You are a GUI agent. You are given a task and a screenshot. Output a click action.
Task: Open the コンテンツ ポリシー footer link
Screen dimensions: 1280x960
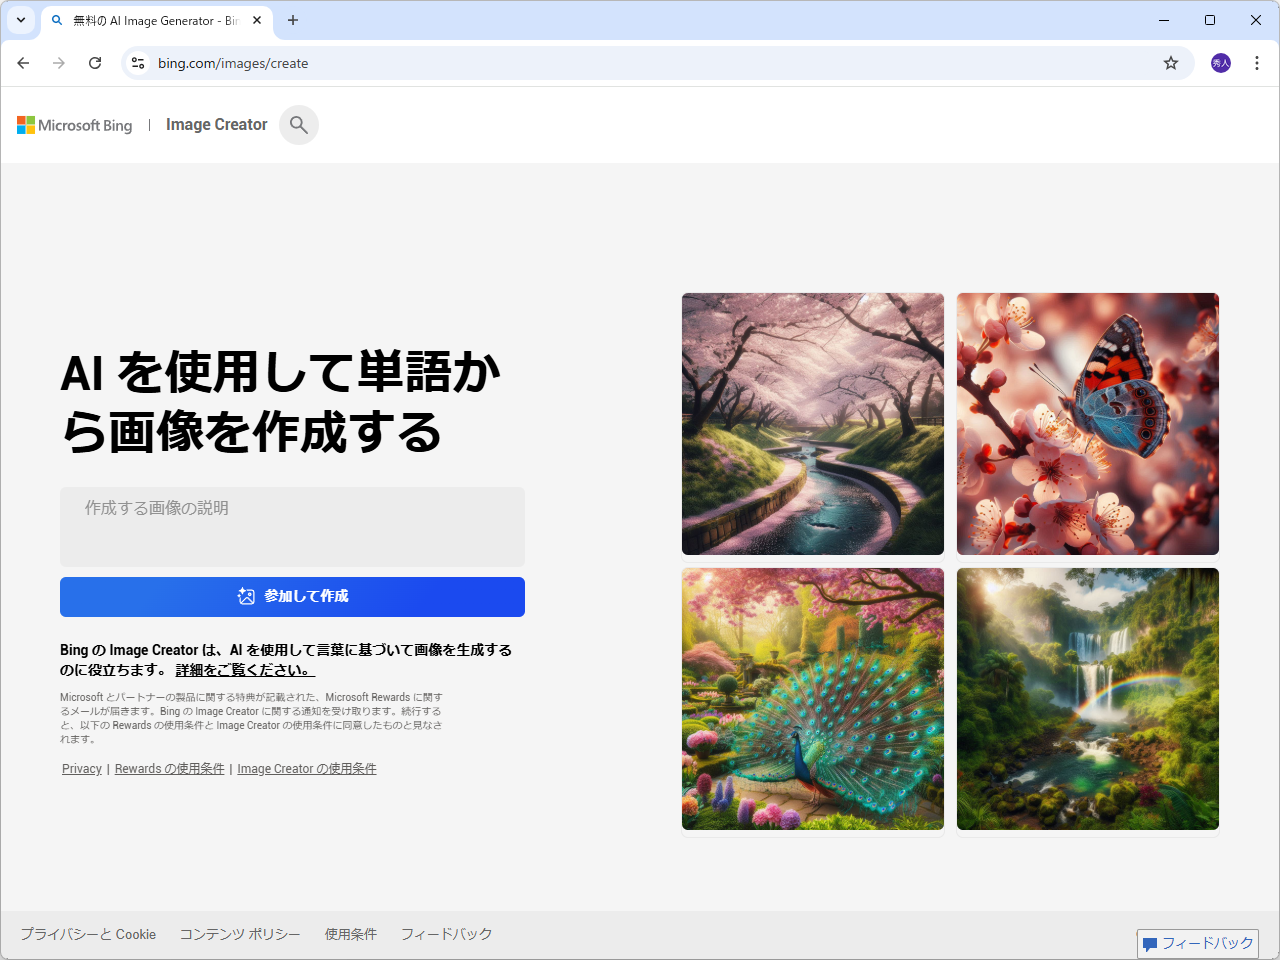240,934
